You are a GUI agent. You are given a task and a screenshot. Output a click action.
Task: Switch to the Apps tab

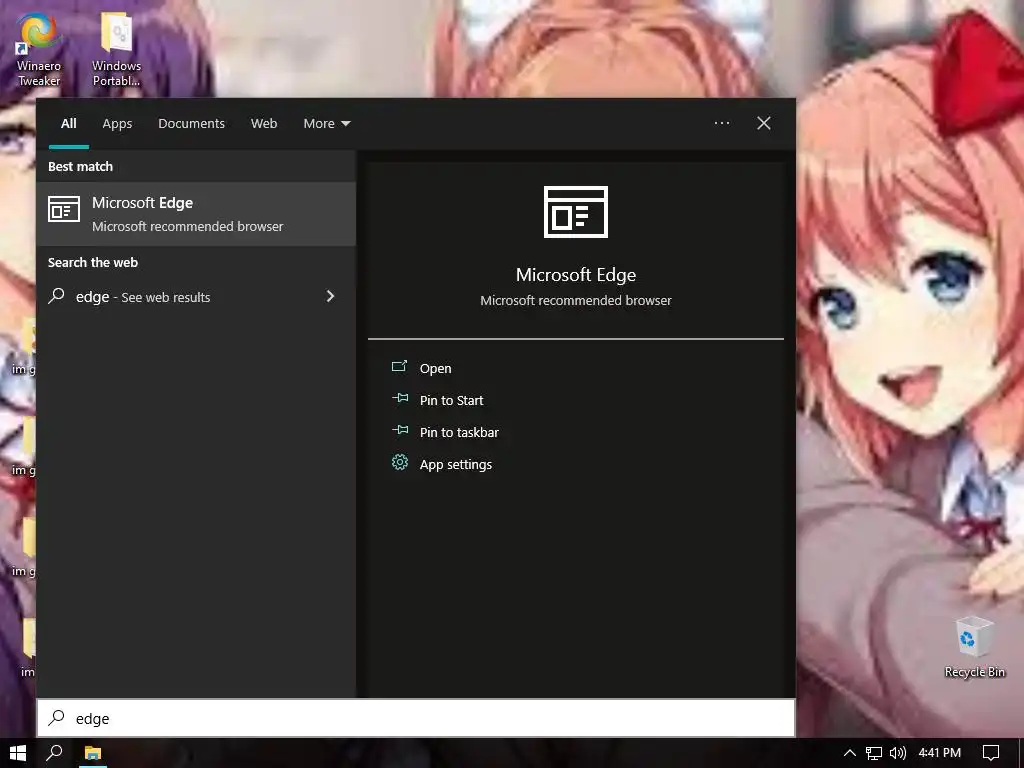pyautogui.click(x=117, y=123)
